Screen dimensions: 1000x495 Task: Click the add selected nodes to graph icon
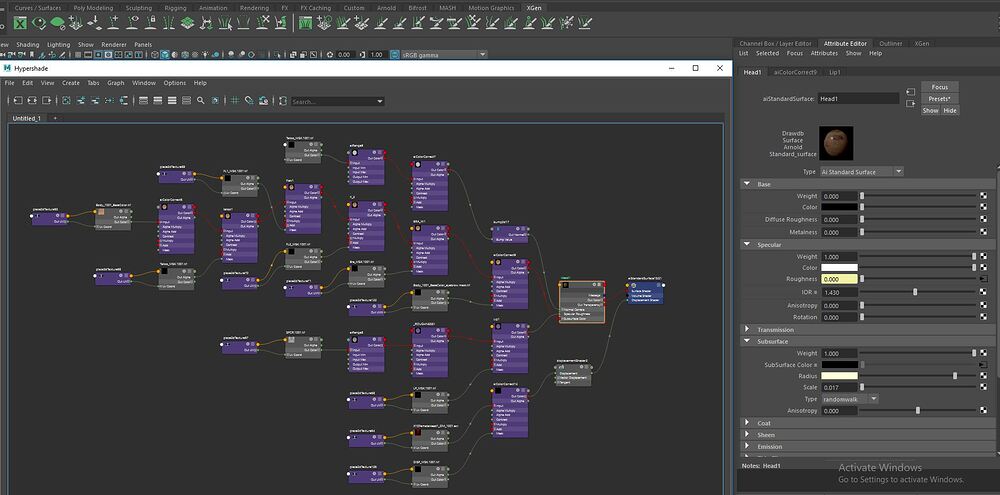click(81, 100)
